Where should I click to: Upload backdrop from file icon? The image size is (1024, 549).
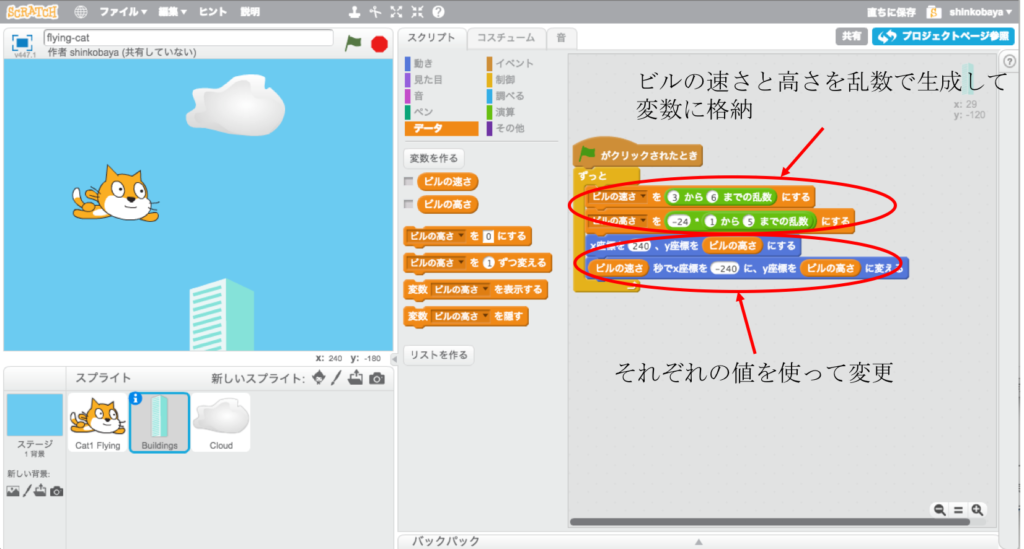40,491
